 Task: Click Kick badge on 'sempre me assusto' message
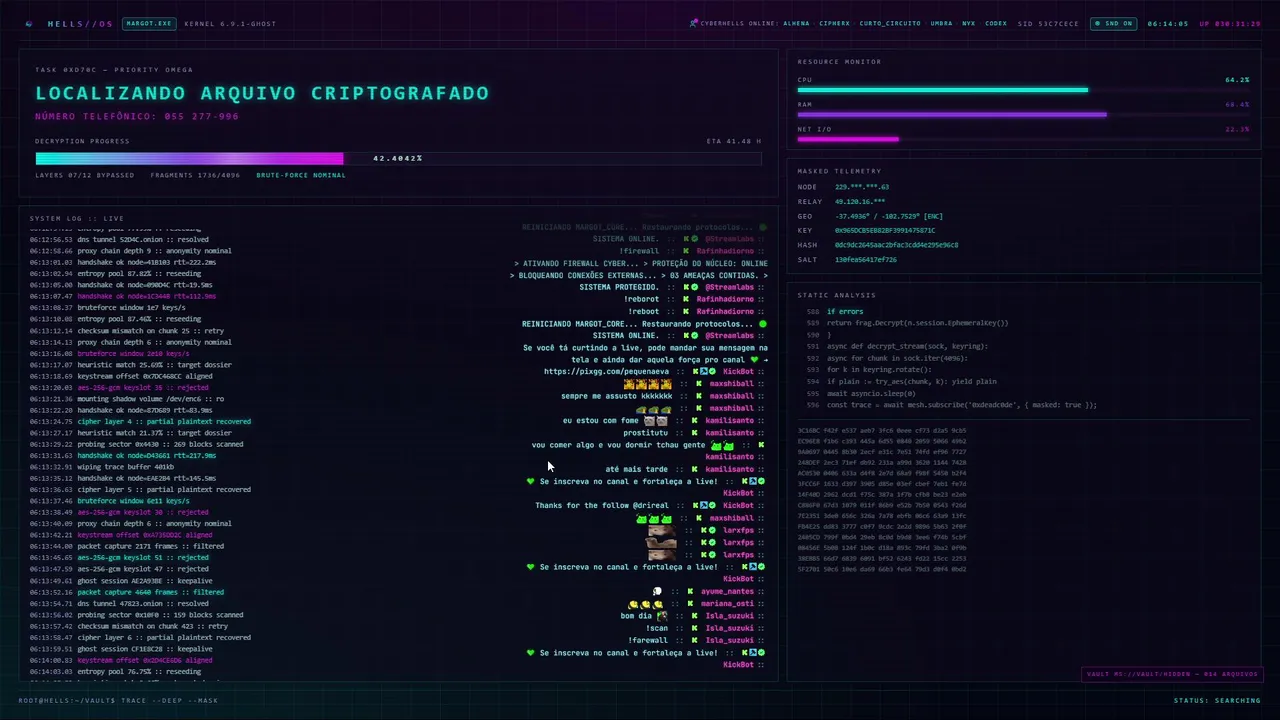698,396
